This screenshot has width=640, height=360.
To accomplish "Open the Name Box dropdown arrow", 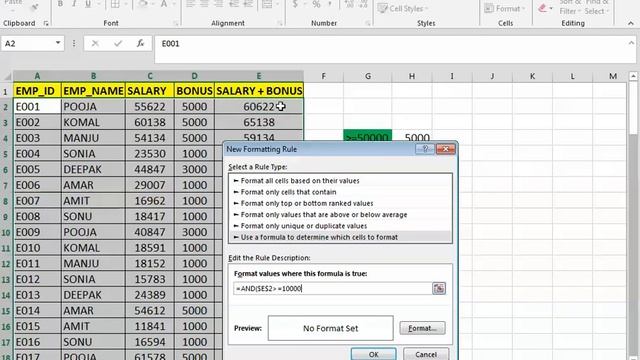I will (x=58, y=43).
